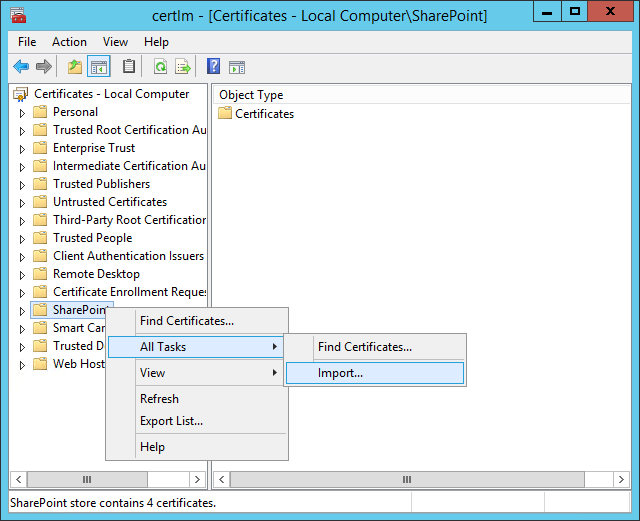Click the Object Type column header
The image size is (640, 521).
[x=421, y=95]
